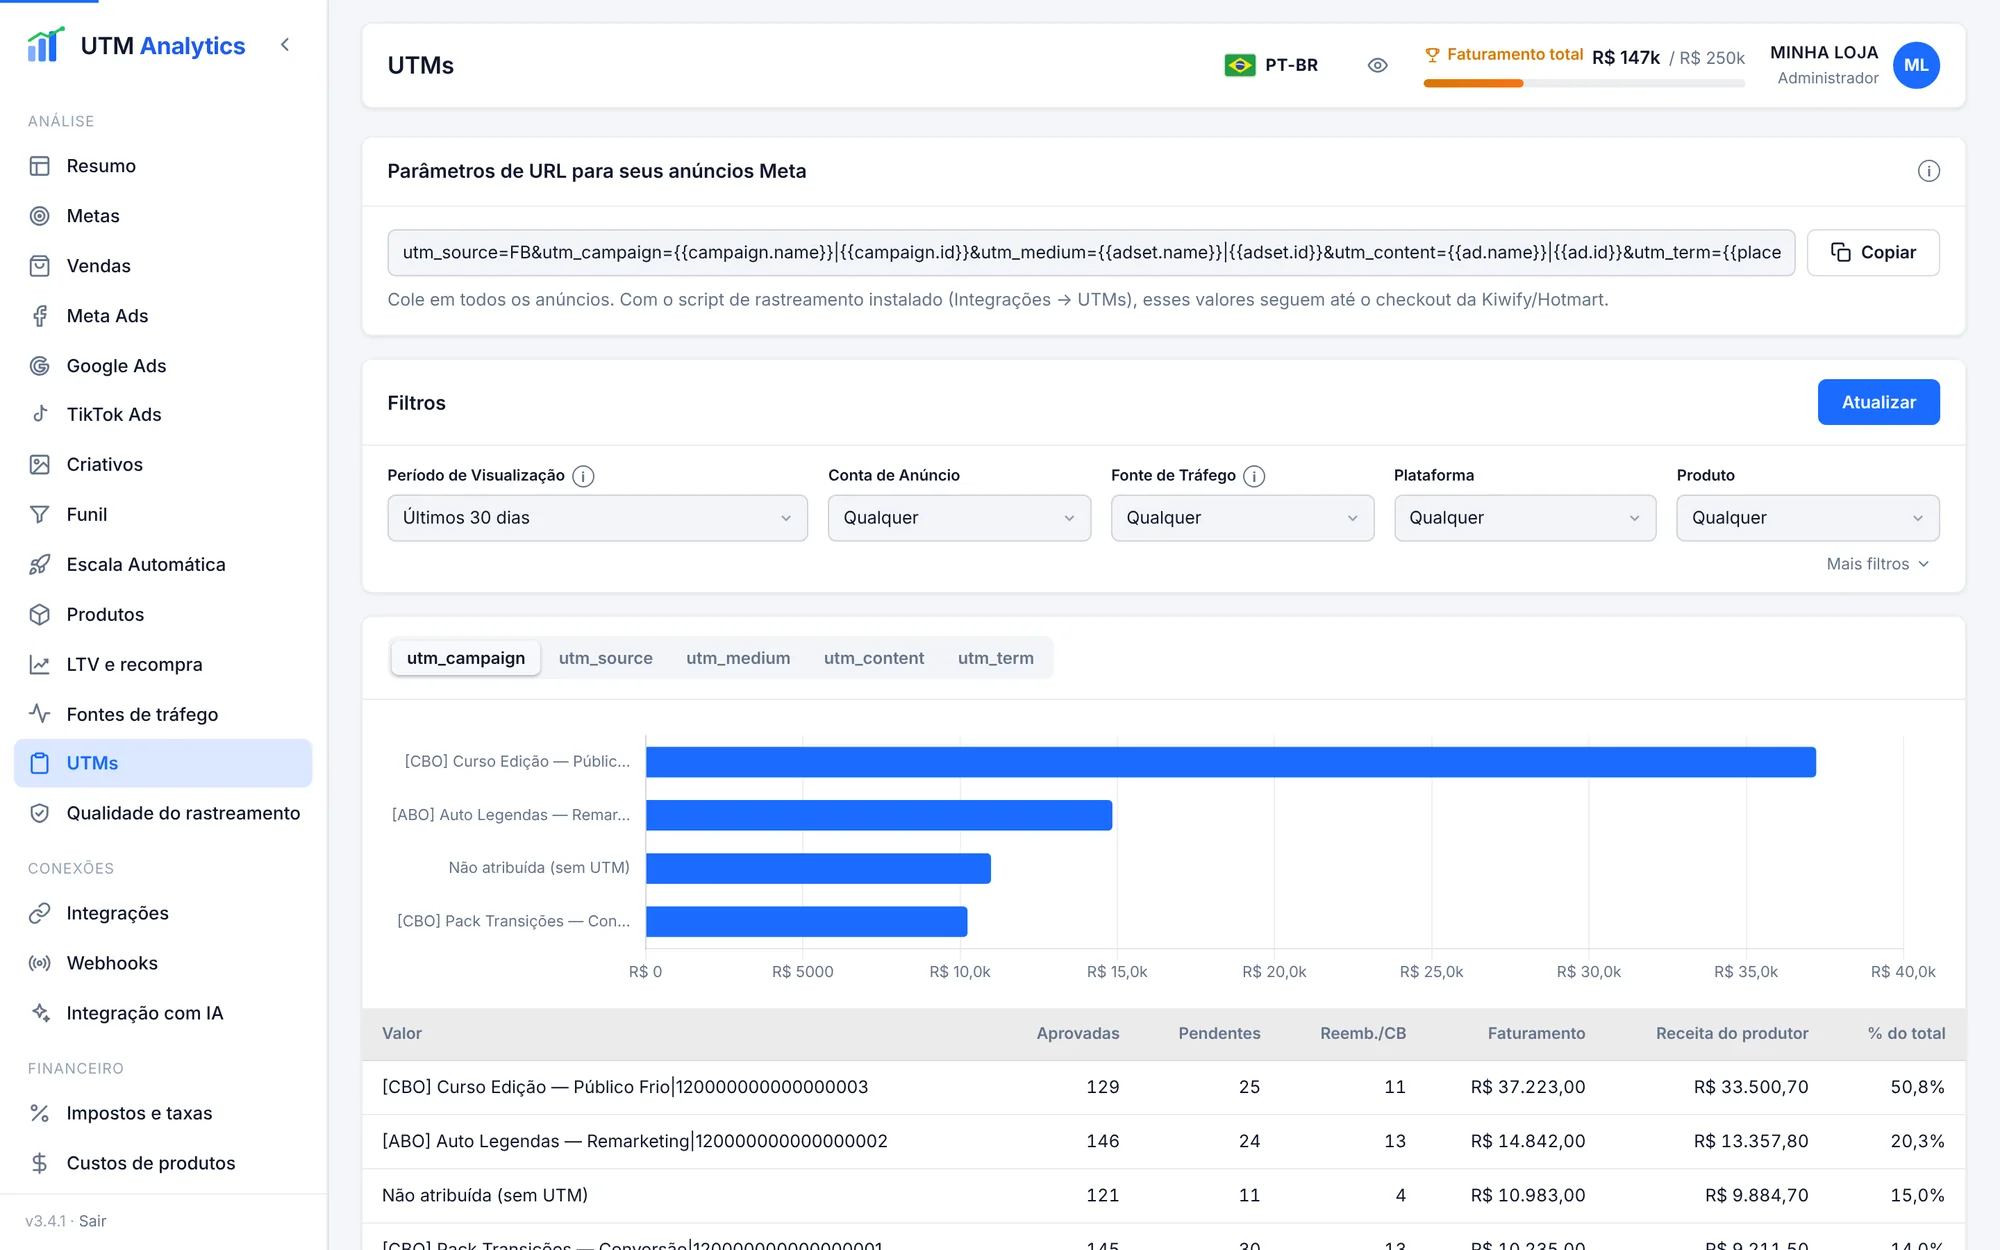Click the Atualizar button

1878,402
